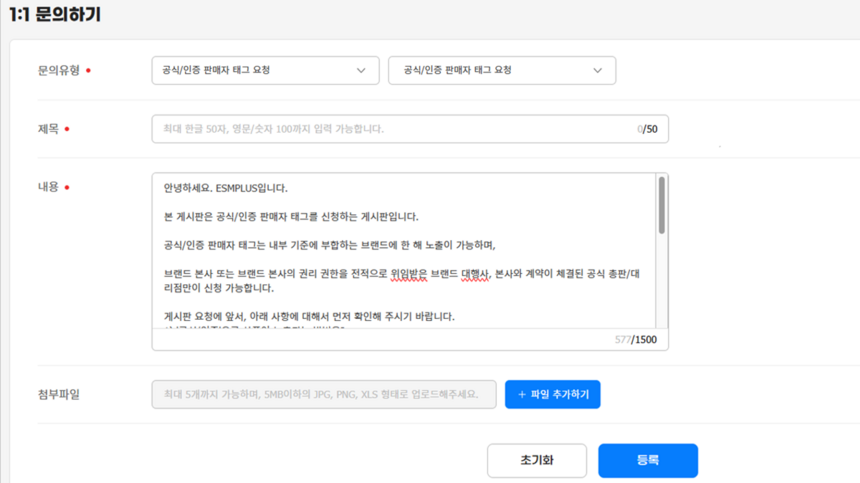860x483 pixels.
Task: Click the 첨부파일 label
Action: coord(59,394)
